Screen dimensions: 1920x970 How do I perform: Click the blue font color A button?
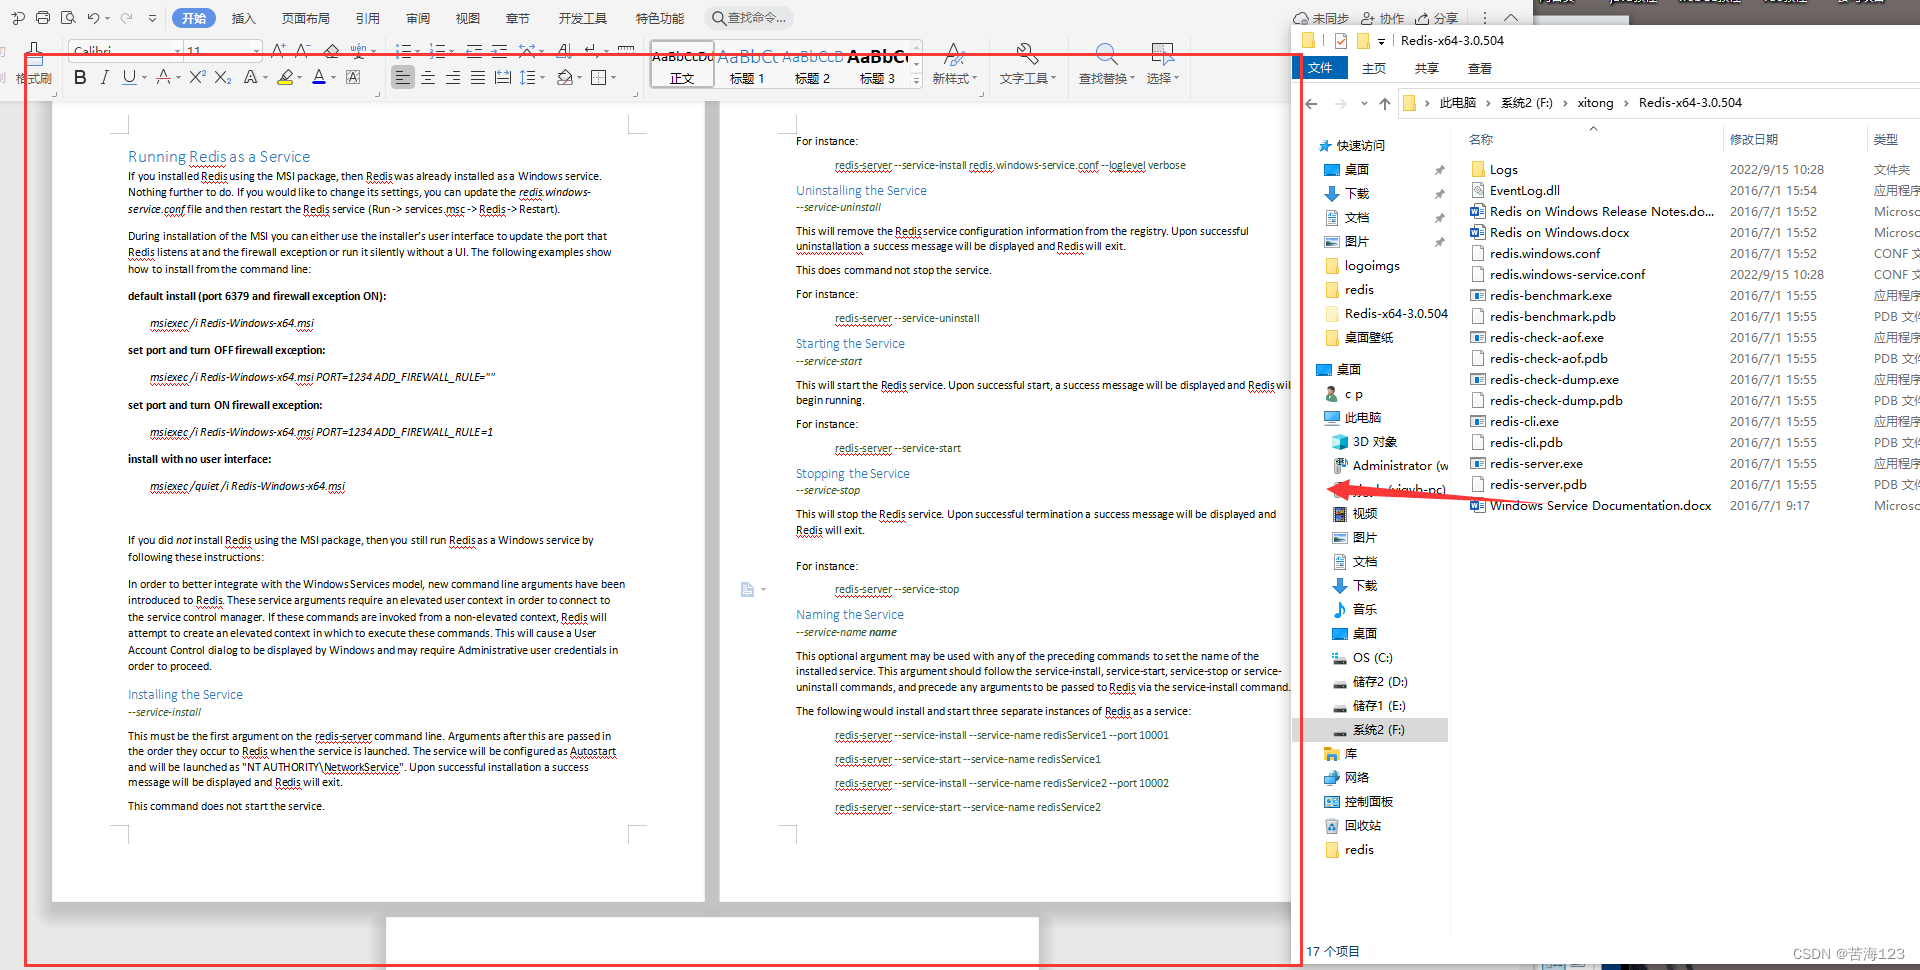(x=318, y=77)
